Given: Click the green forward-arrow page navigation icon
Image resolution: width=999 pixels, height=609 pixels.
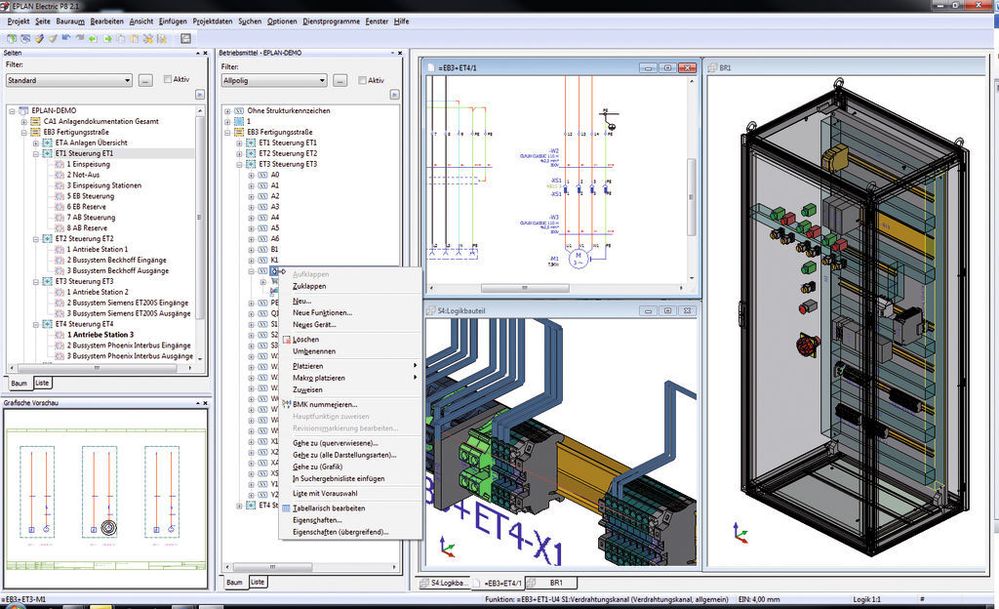Looking at the screenshot, I should (107, 38).
